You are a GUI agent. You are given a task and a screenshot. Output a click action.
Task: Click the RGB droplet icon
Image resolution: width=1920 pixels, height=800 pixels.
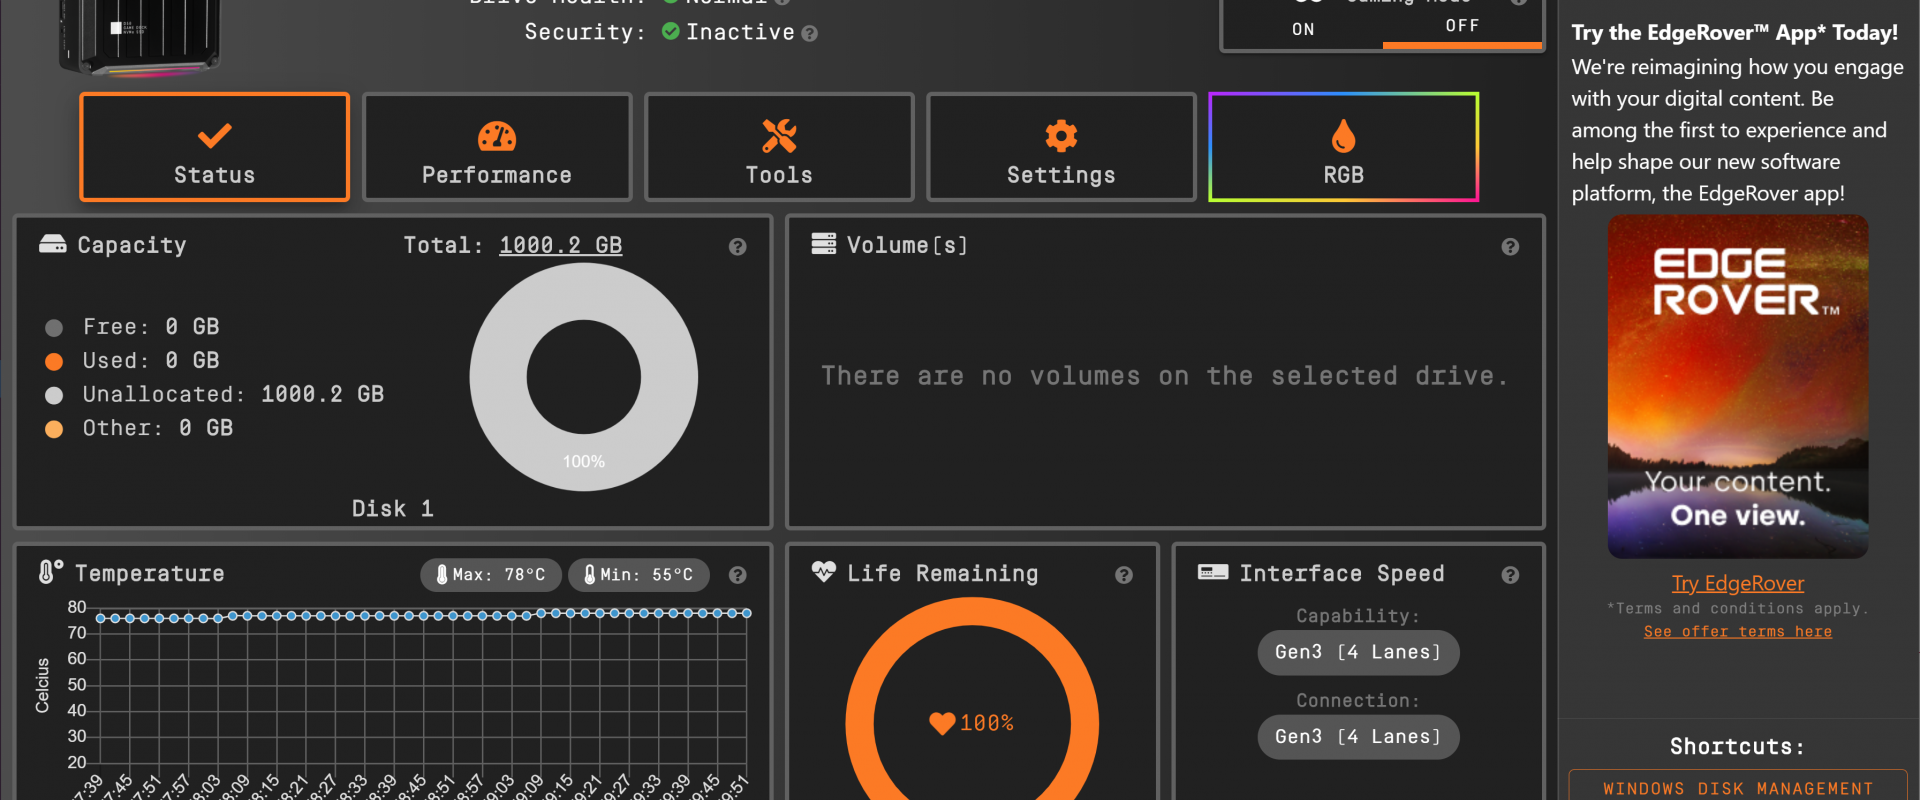tap(1343, 135)
